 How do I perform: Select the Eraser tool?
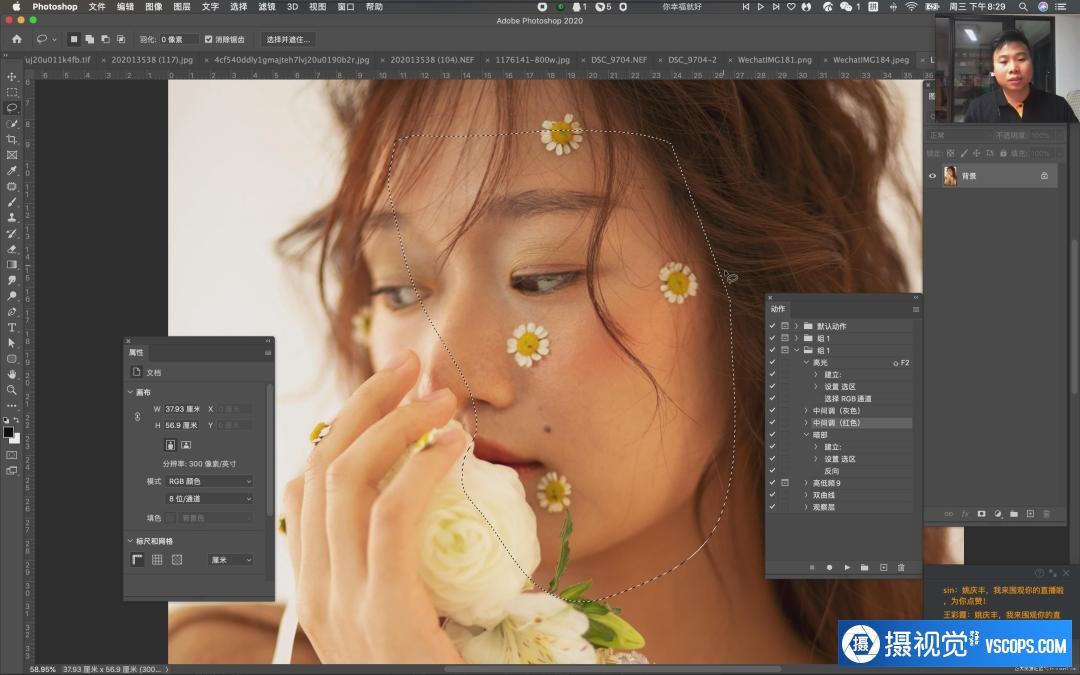(12, 249)
